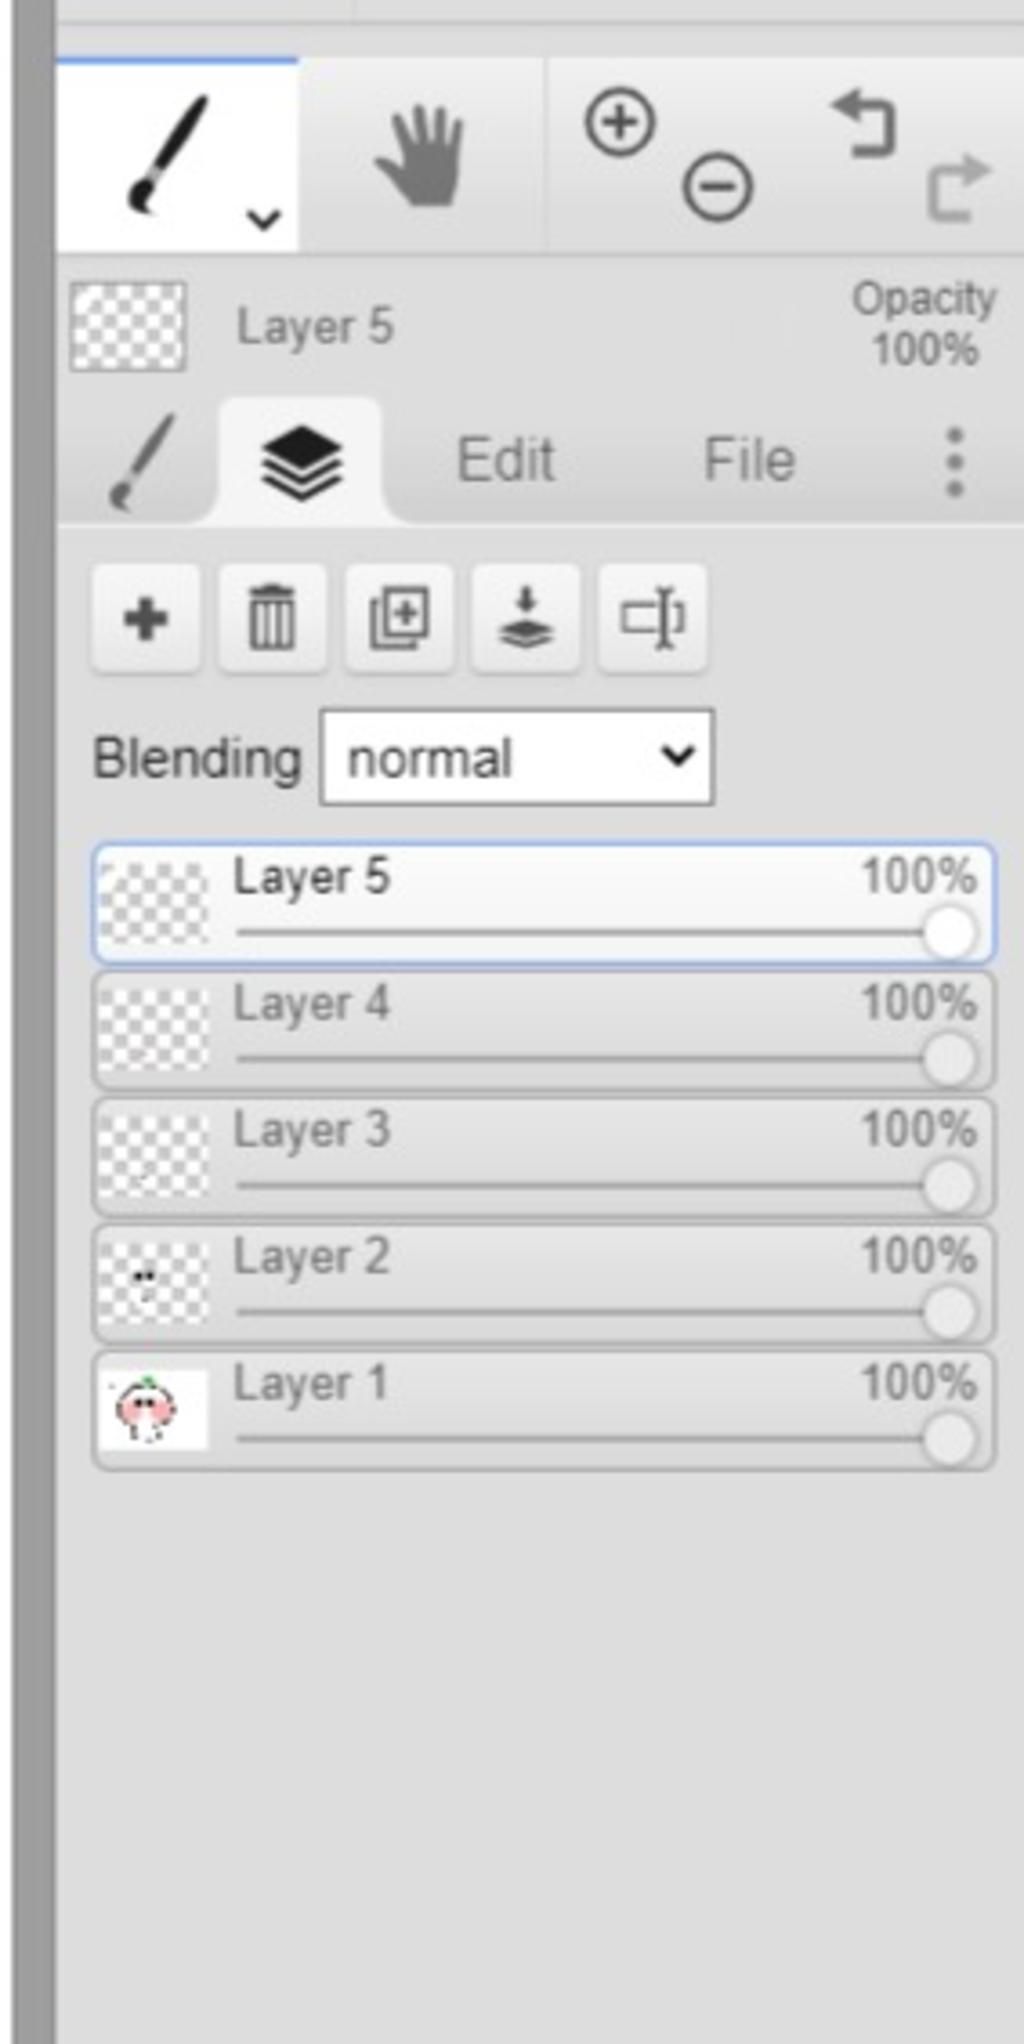Add a new layer
This screenshot has height=2044, width=1024.
click(146, 618)
